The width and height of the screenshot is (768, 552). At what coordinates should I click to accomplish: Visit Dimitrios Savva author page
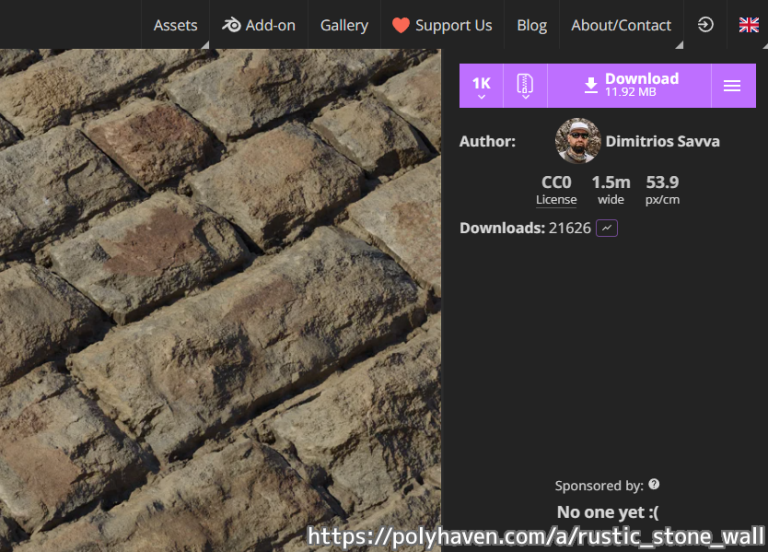[x=662, y=141]
